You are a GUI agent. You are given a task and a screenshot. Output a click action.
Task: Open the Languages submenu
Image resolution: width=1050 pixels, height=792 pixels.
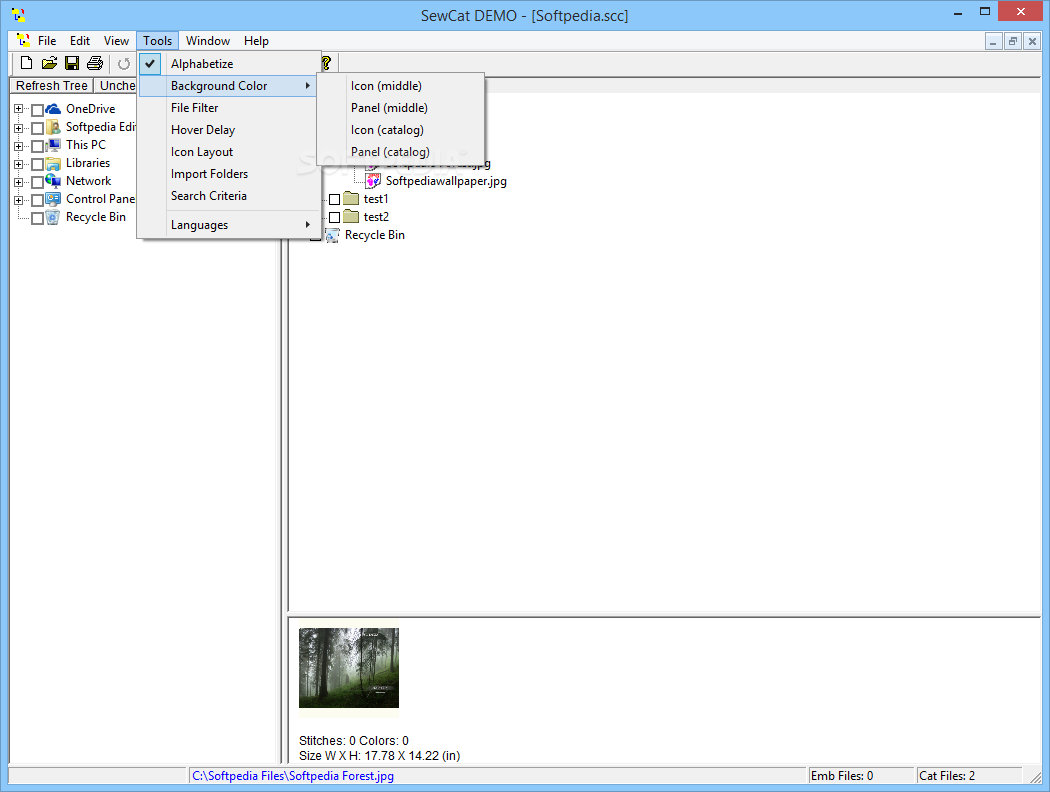point(228,225)
